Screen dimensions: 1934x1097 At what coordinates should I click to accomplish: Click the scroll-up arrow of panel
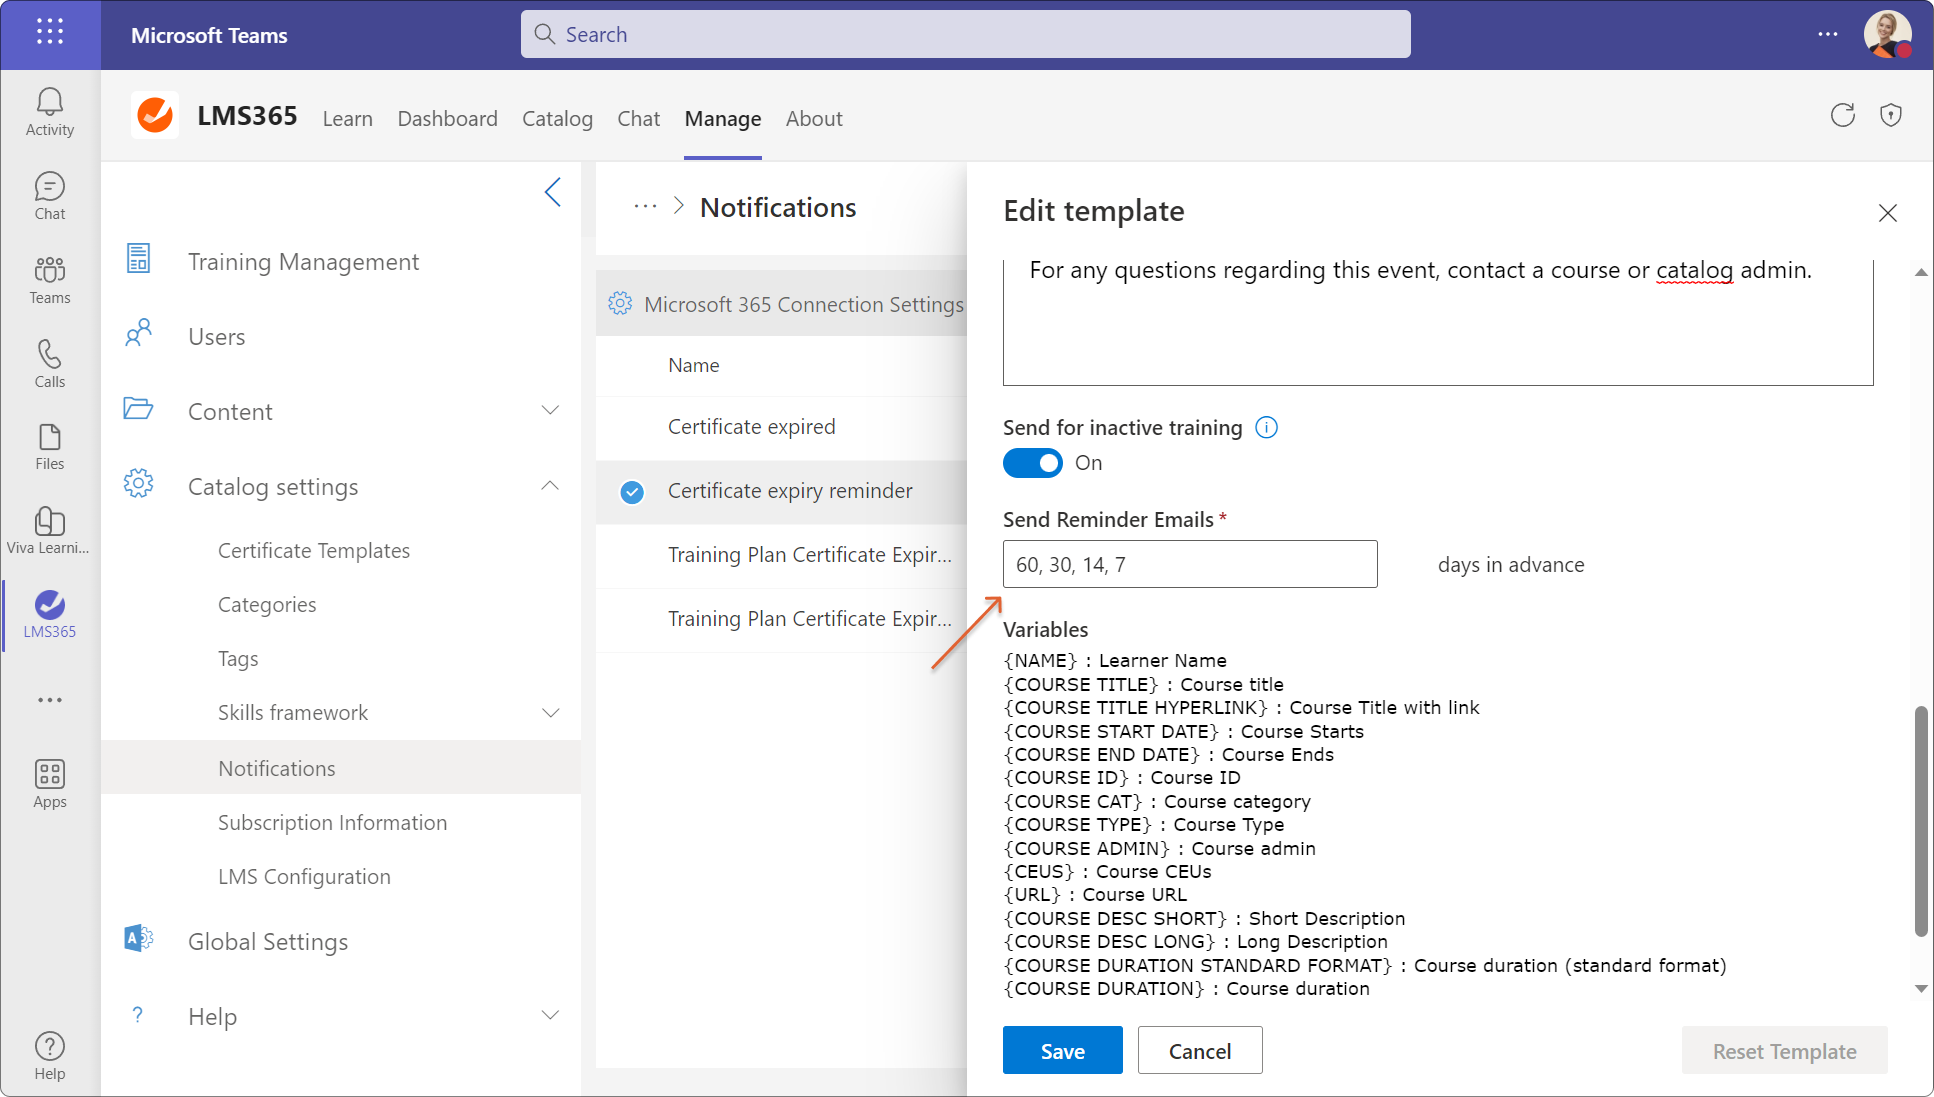[x=1920, y=272]
